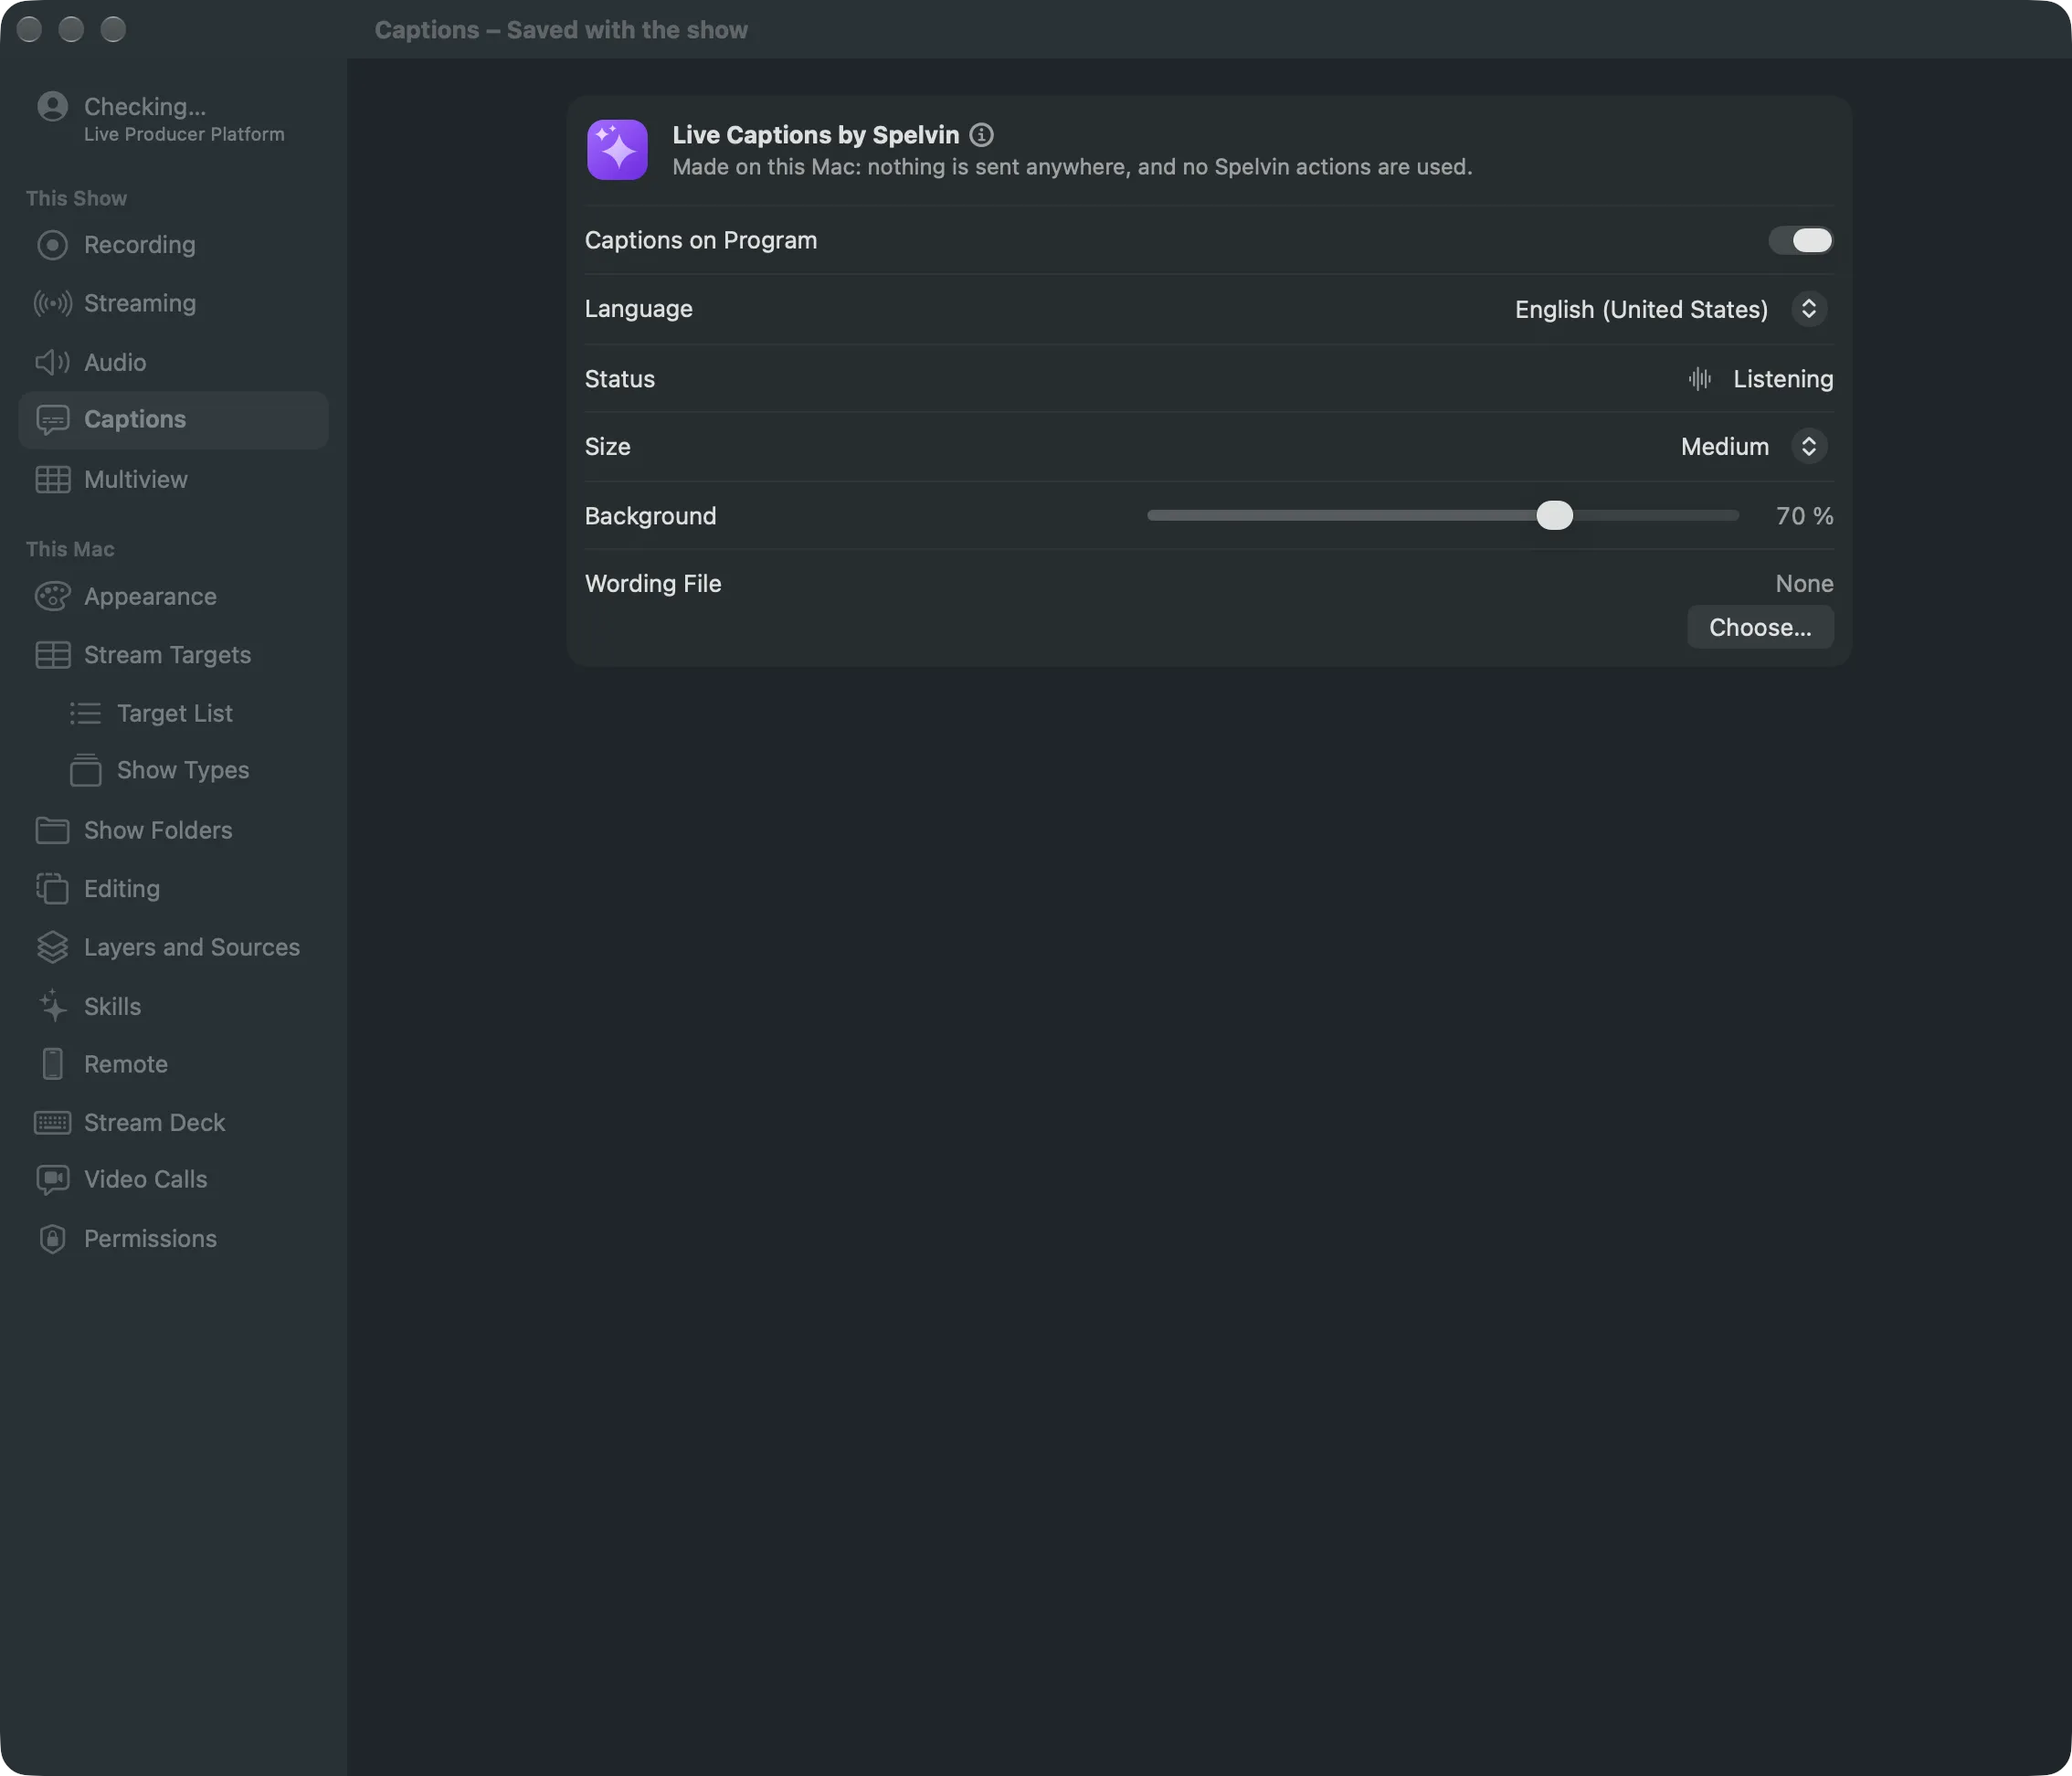The height and width of the screenshot is (1776, 2072).
Task: Select Target List sub-item
Action: point(174,713)
